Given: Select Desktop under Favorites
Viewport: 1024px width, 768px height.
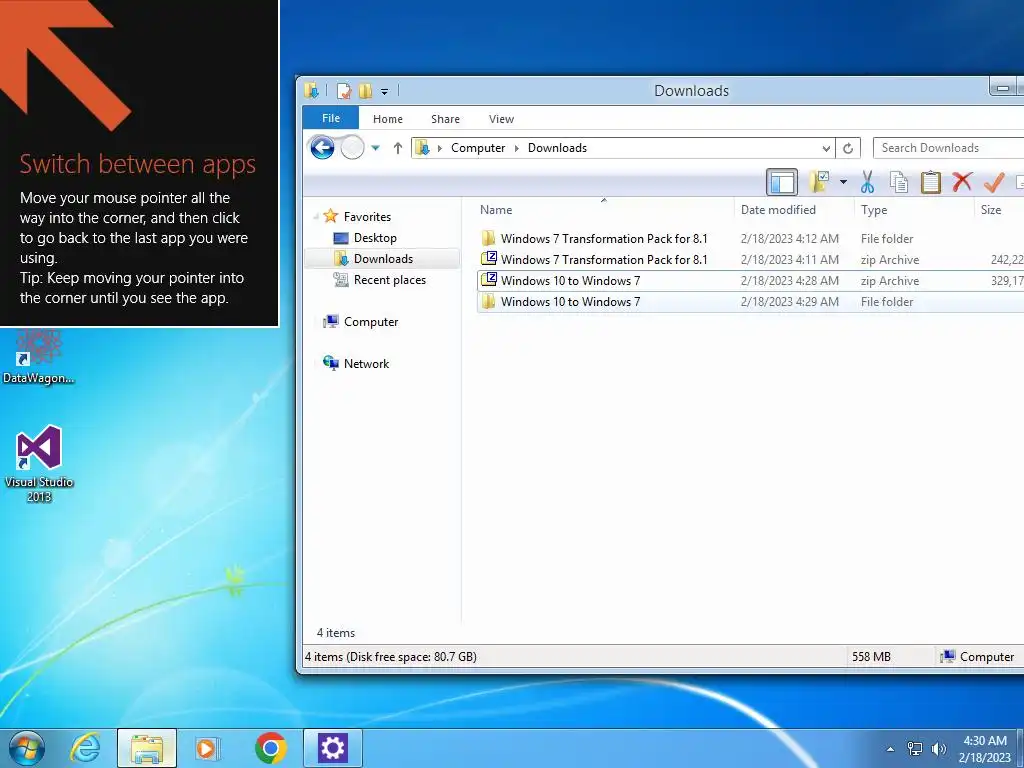Looking at the screenshot, I should (x=375, y=238).
